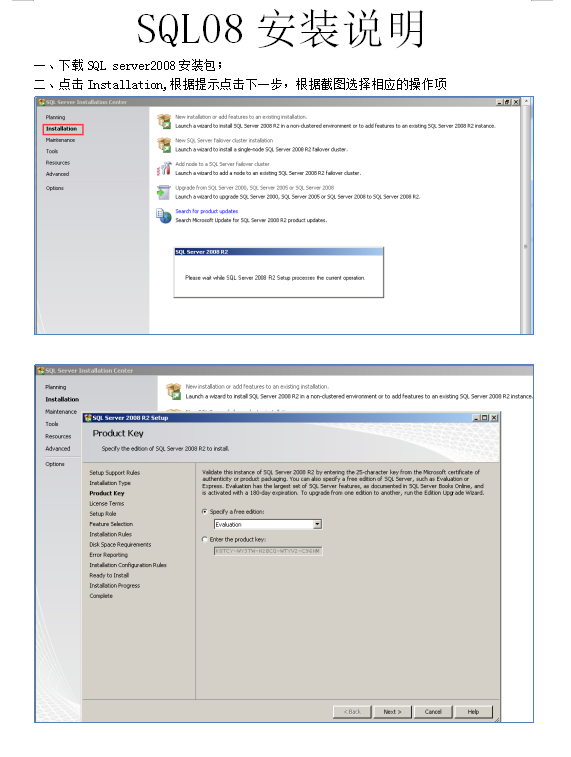Open the Evaluation edition dropdown
Viewport: 571px width, 757px height.
(x=317, y=525)
